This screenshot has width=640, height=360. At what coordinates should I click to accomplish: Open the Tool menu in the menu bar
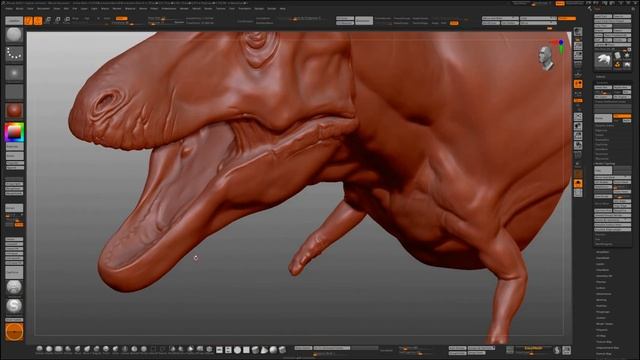[232, 8]
